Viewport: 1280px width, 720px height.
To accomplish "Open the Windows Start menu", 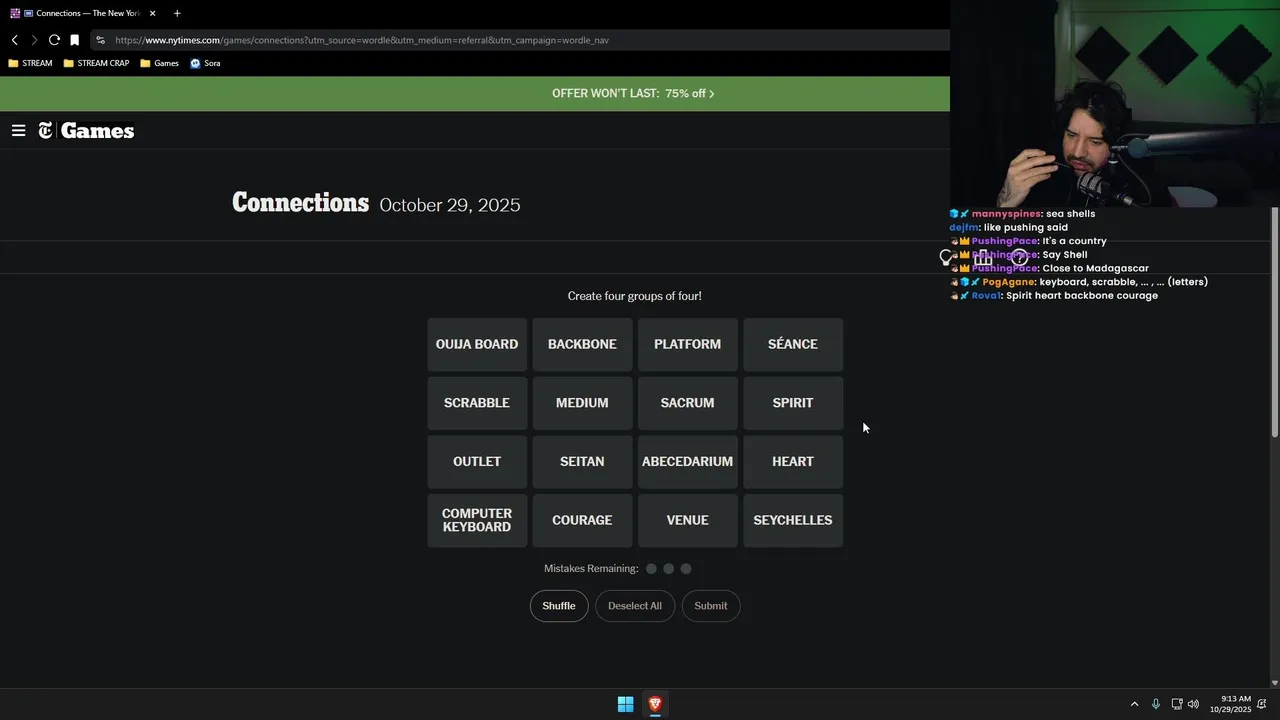I will (x=625, y=704).
